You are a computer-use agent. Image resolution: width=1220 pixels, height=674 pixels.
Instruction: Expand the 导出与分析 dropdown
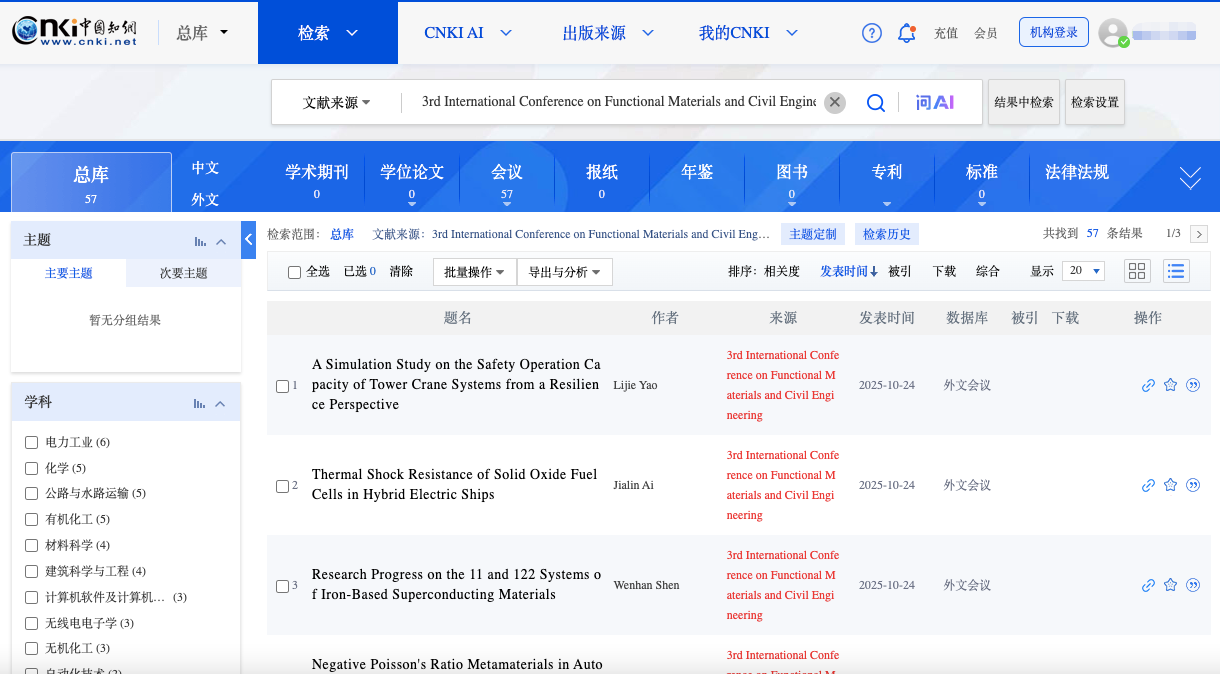(x=564, y=272)
